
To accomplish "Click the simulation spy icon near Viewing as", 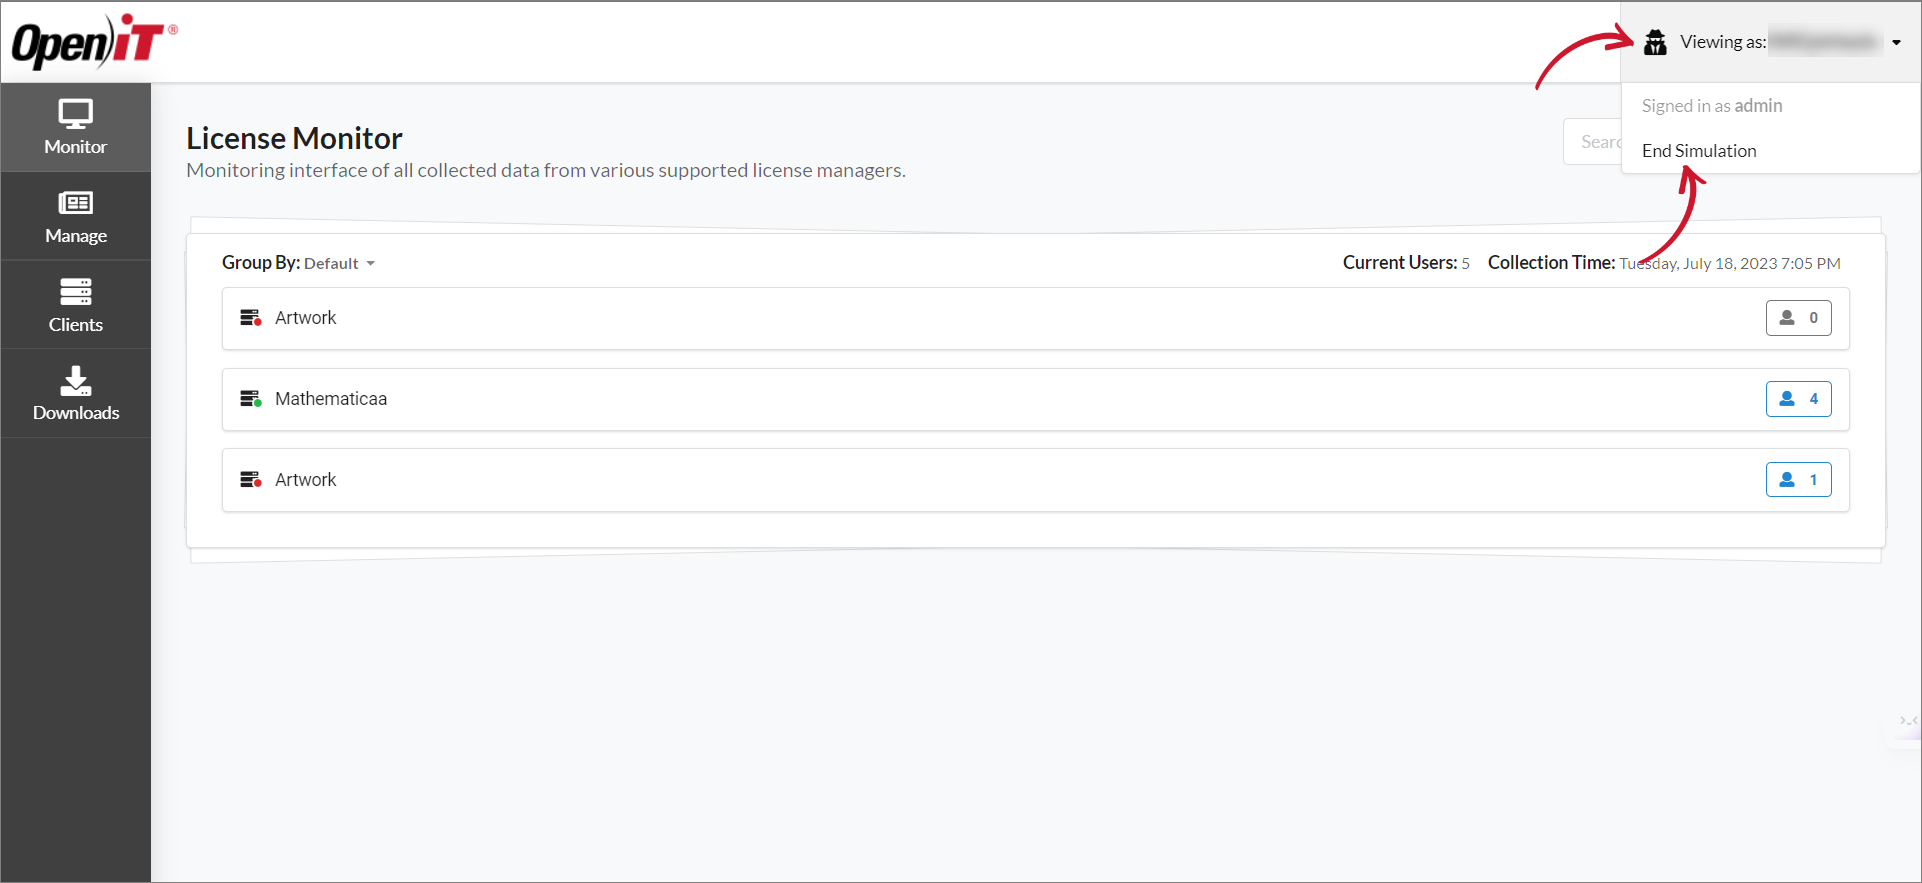I will (x=1655, y=42).
